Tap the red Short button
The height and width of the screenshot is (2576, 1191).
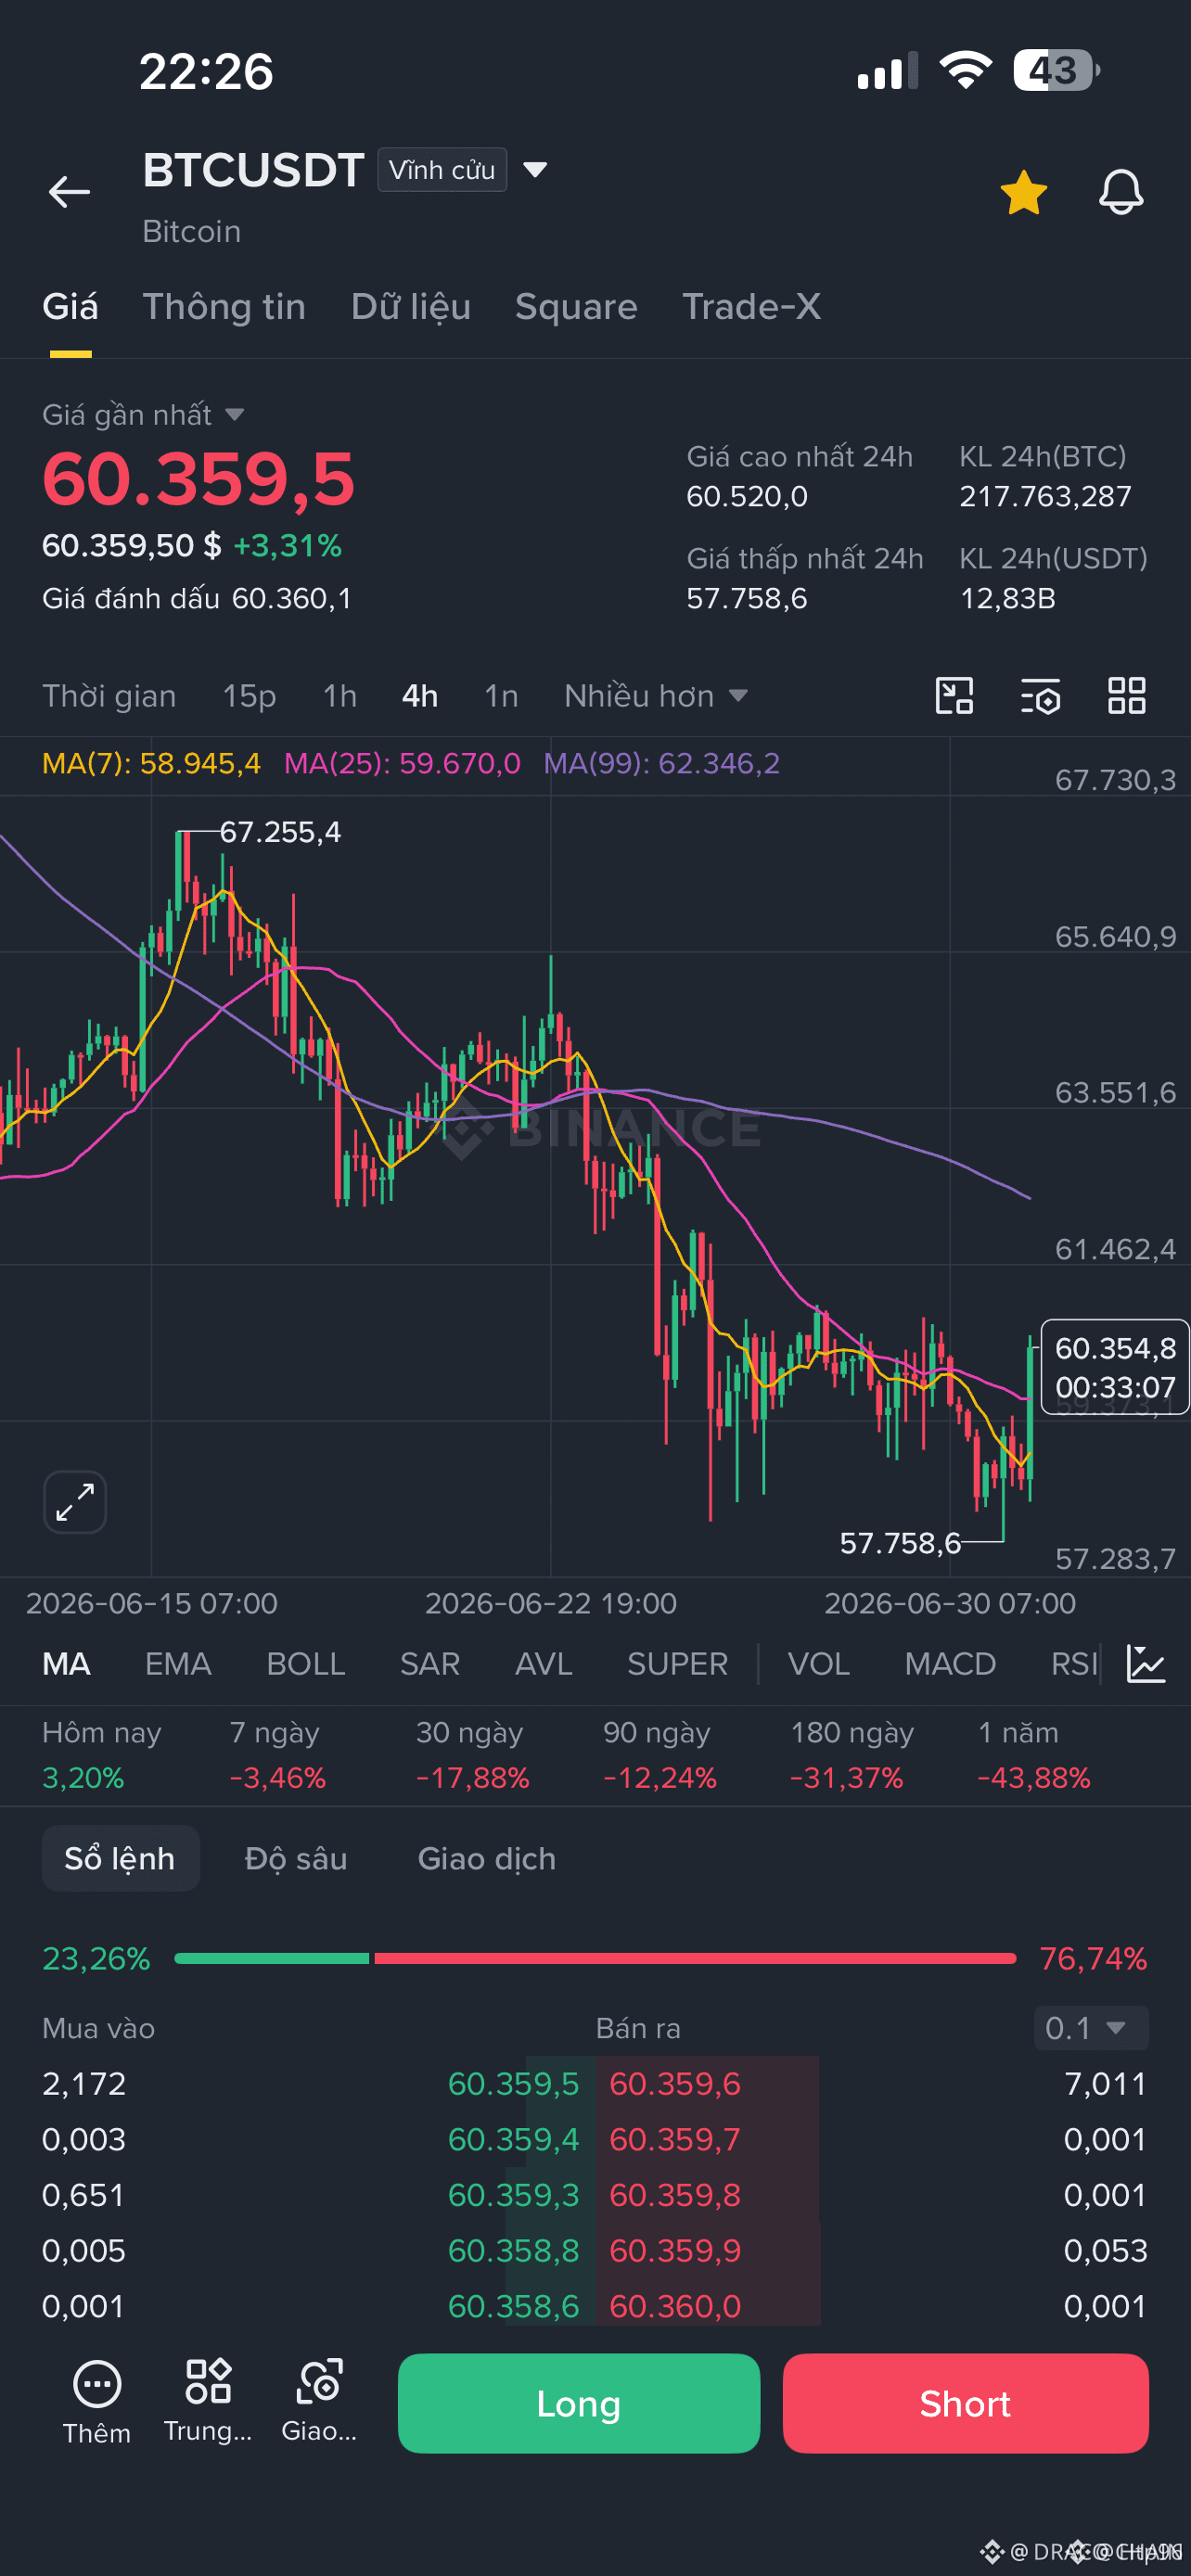coord(965,2403)
